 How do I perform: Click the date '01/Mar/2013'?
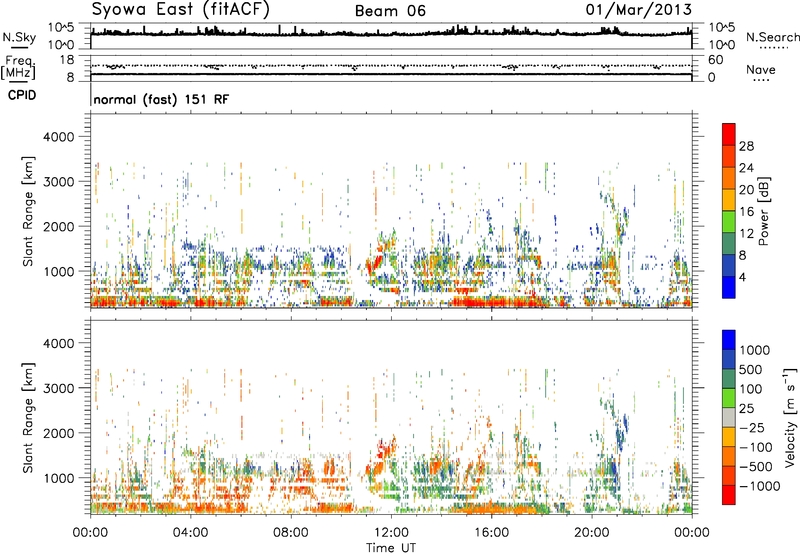[x=639, y=9]
